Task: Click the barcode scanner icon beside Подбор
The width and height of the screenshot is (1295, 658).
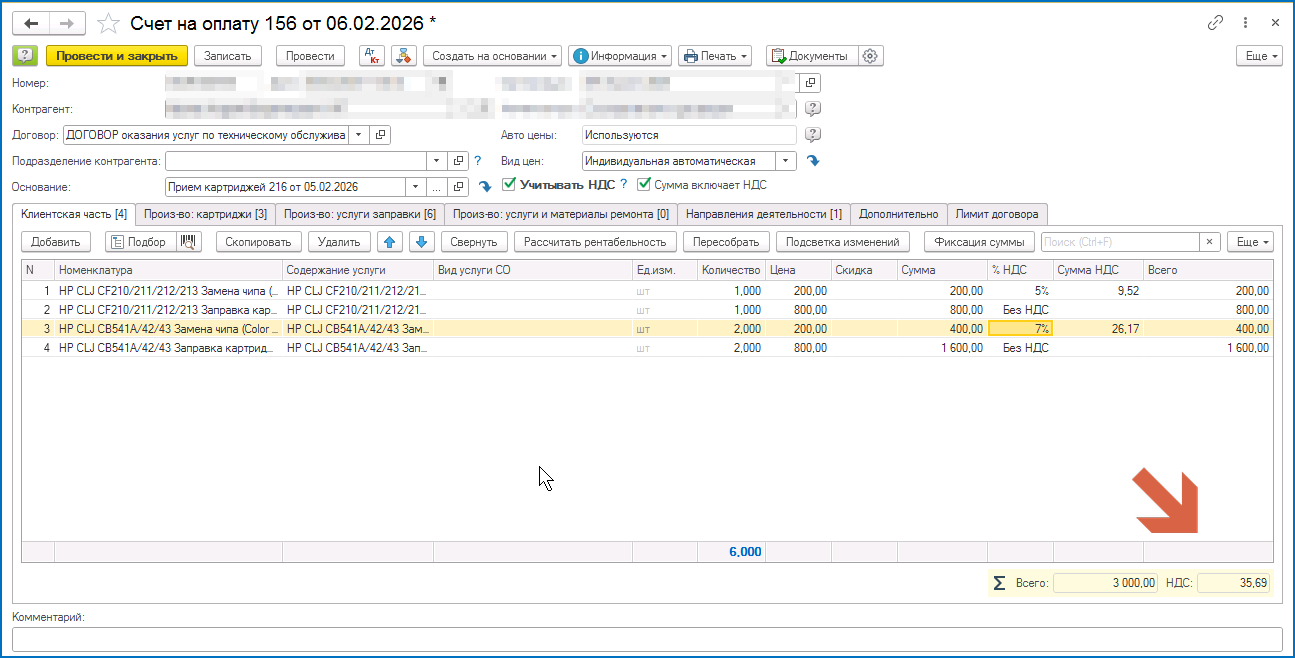Action: click(189, 242)
